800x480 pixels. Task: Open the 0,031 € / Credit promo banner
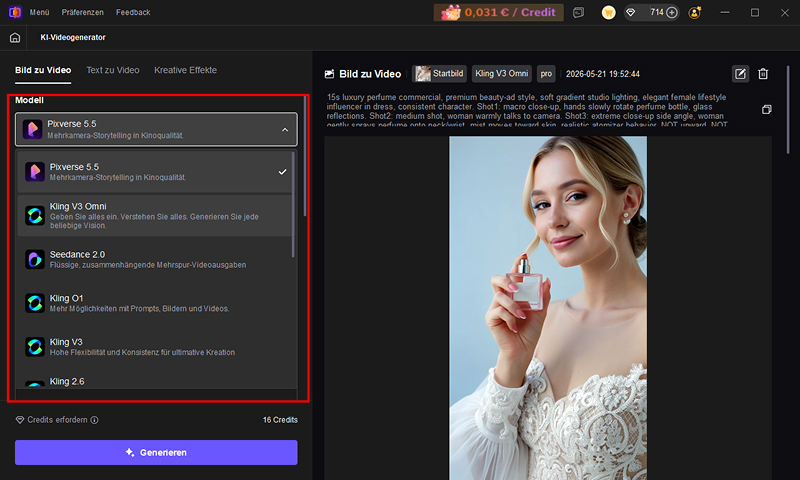(498, 12)
